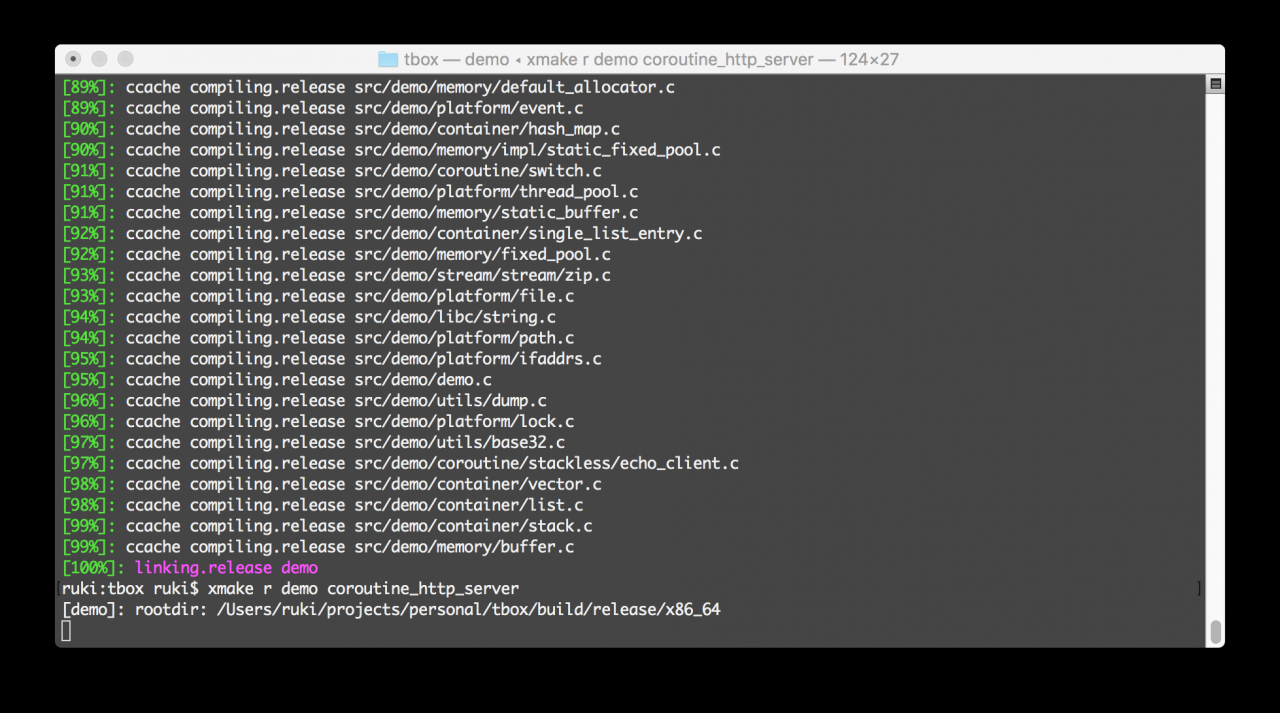This screenshot has height=713, width=1280.
Task: Click the line with single_list_entry.c
Action: [382, 233]
